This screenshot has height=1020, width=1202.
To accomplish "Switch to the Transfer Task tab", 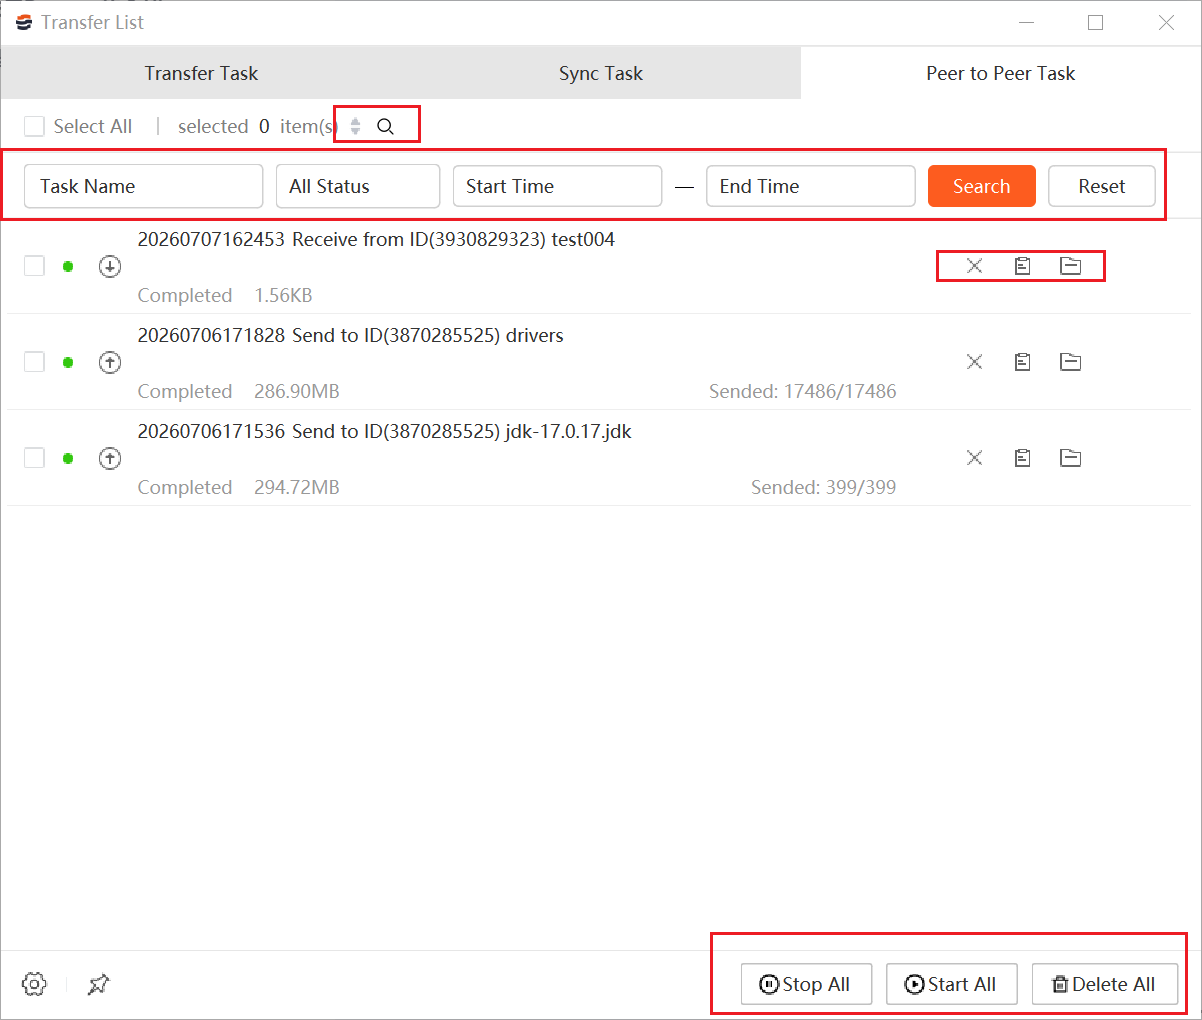I will pyautogui.click(x=201, y=73).
